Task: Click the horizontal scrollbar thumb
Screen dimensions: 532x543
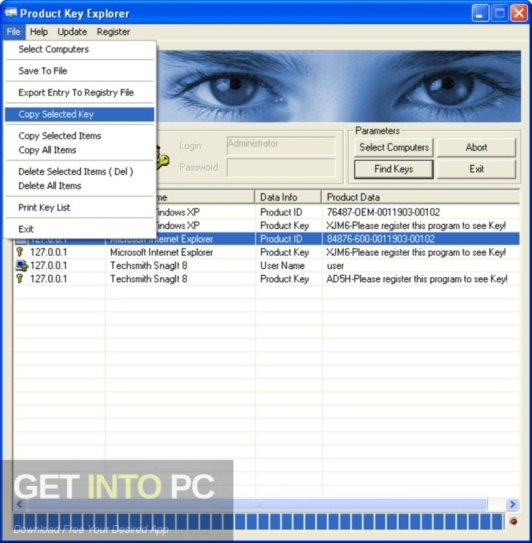Action: (257, 504)
